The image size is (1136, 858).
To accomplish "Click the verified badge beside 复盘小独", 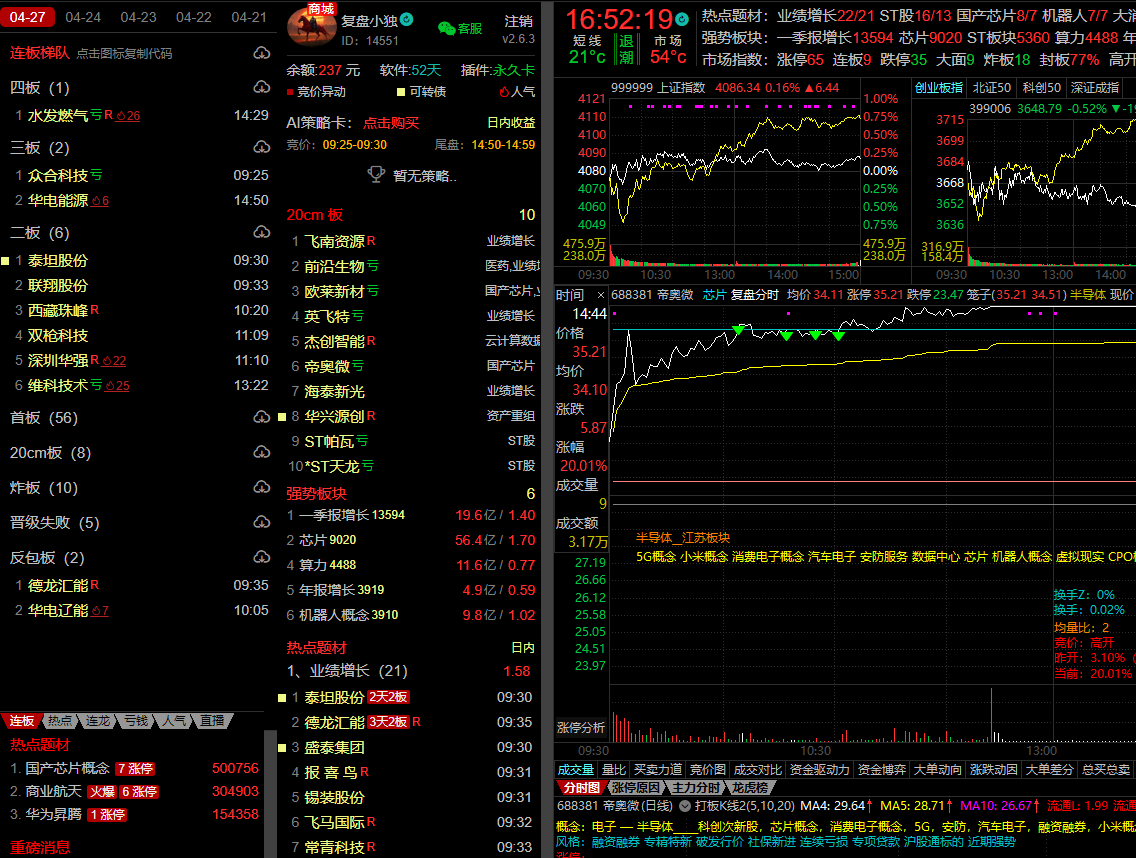I will point(407,20).
